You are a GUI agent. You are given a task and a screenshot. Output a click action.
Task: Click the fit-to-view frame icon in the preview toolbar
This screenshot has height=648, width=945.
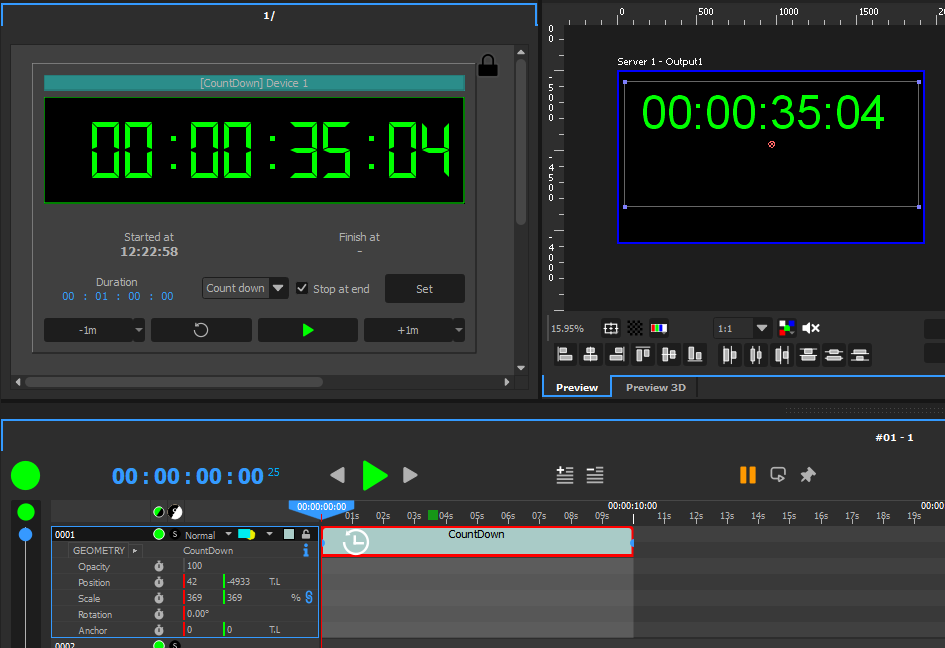(x=611, y=329)
